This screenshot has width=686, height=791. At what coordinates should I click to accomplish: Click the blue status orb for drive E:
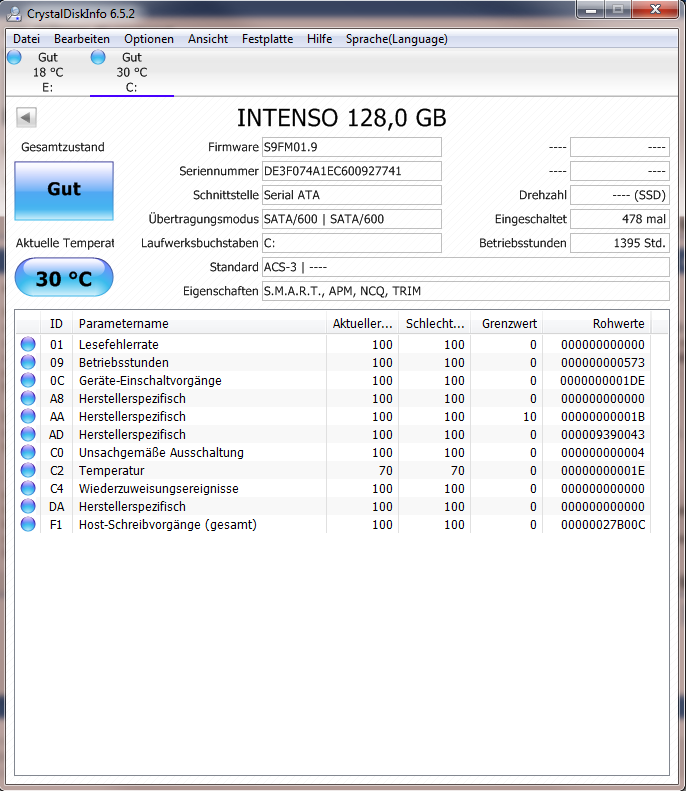pyautogui.click(x=14, y=57)
